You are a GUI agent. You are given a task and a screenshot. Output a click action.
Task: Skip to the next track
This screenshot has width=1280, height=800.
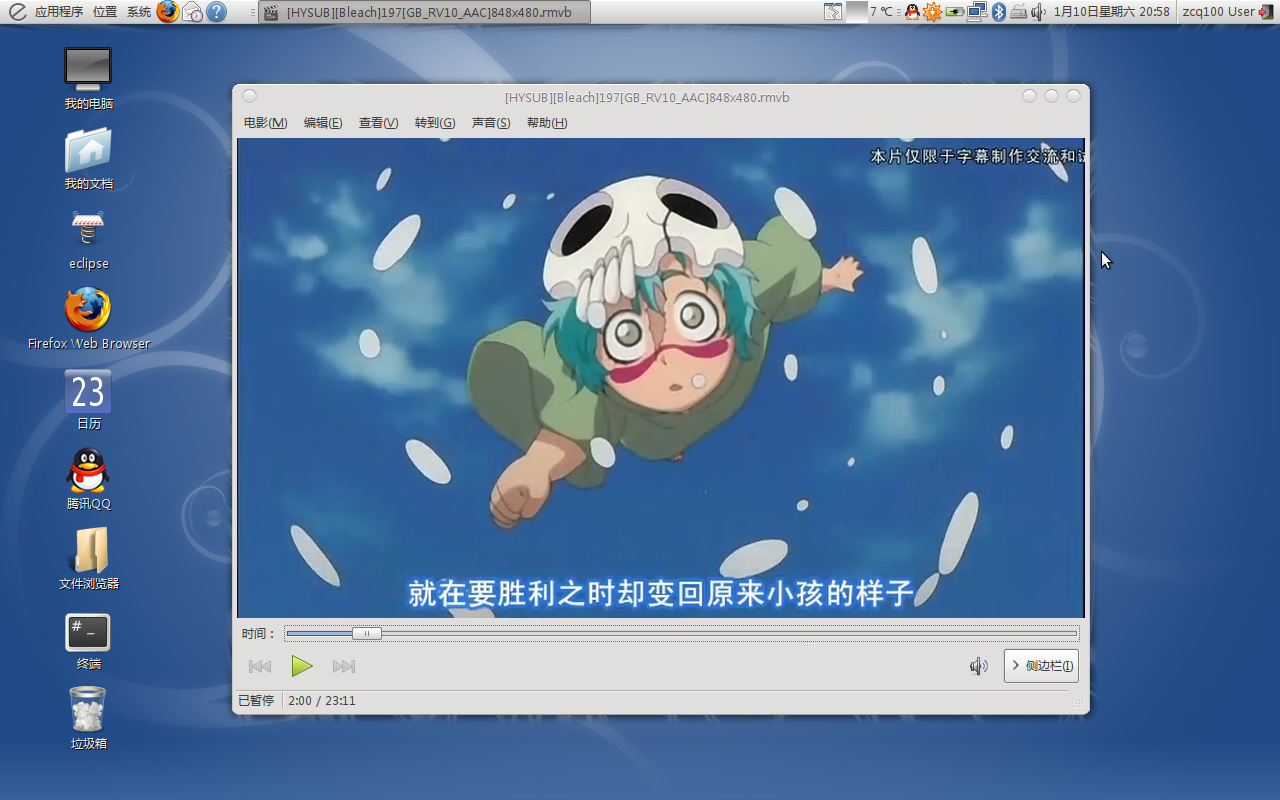click(344, 666)
